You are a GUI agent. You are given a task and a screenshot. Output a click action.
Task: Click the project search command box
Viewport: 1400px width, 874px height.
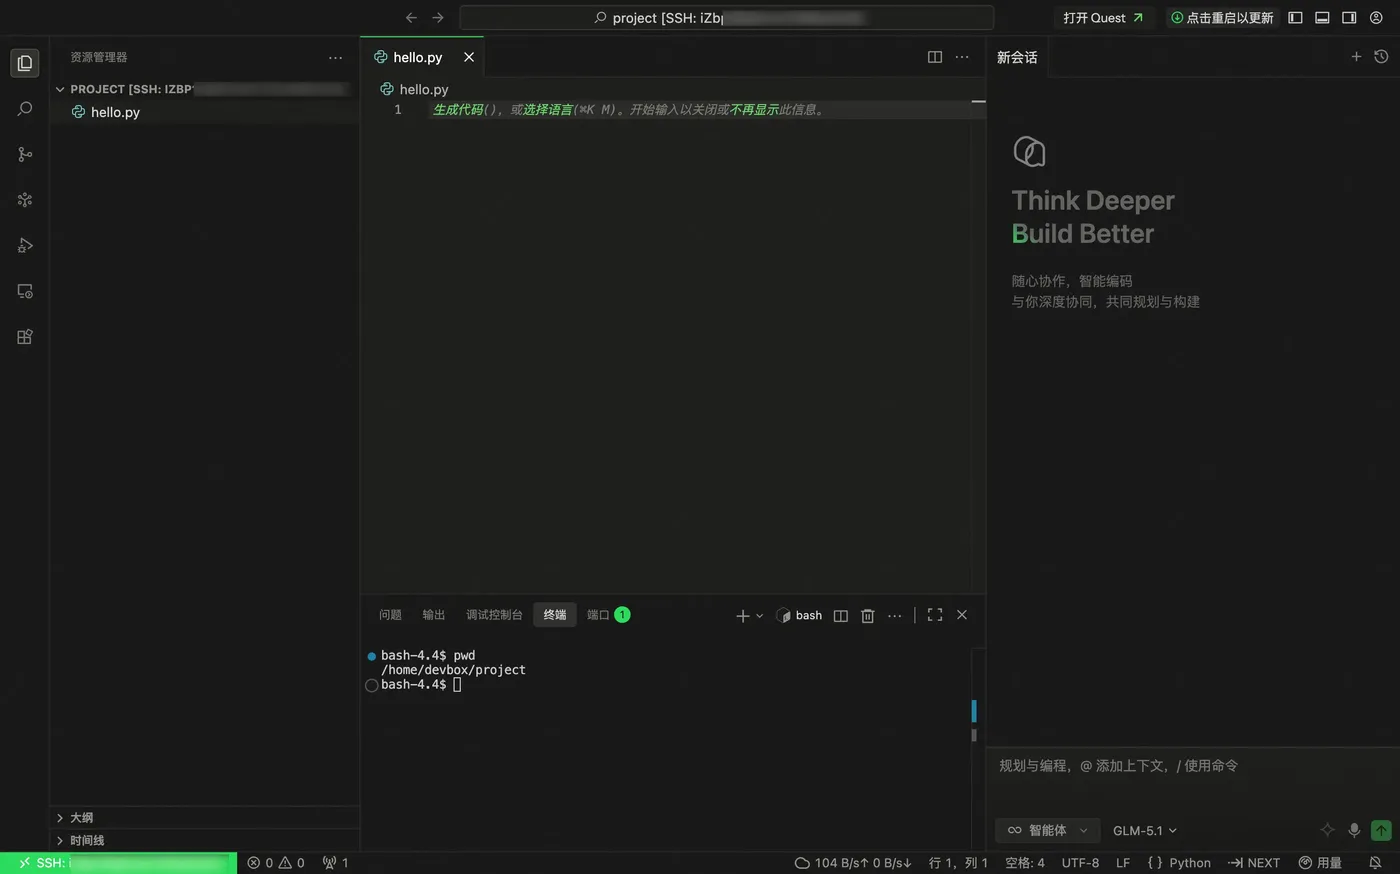click(727, 18)
